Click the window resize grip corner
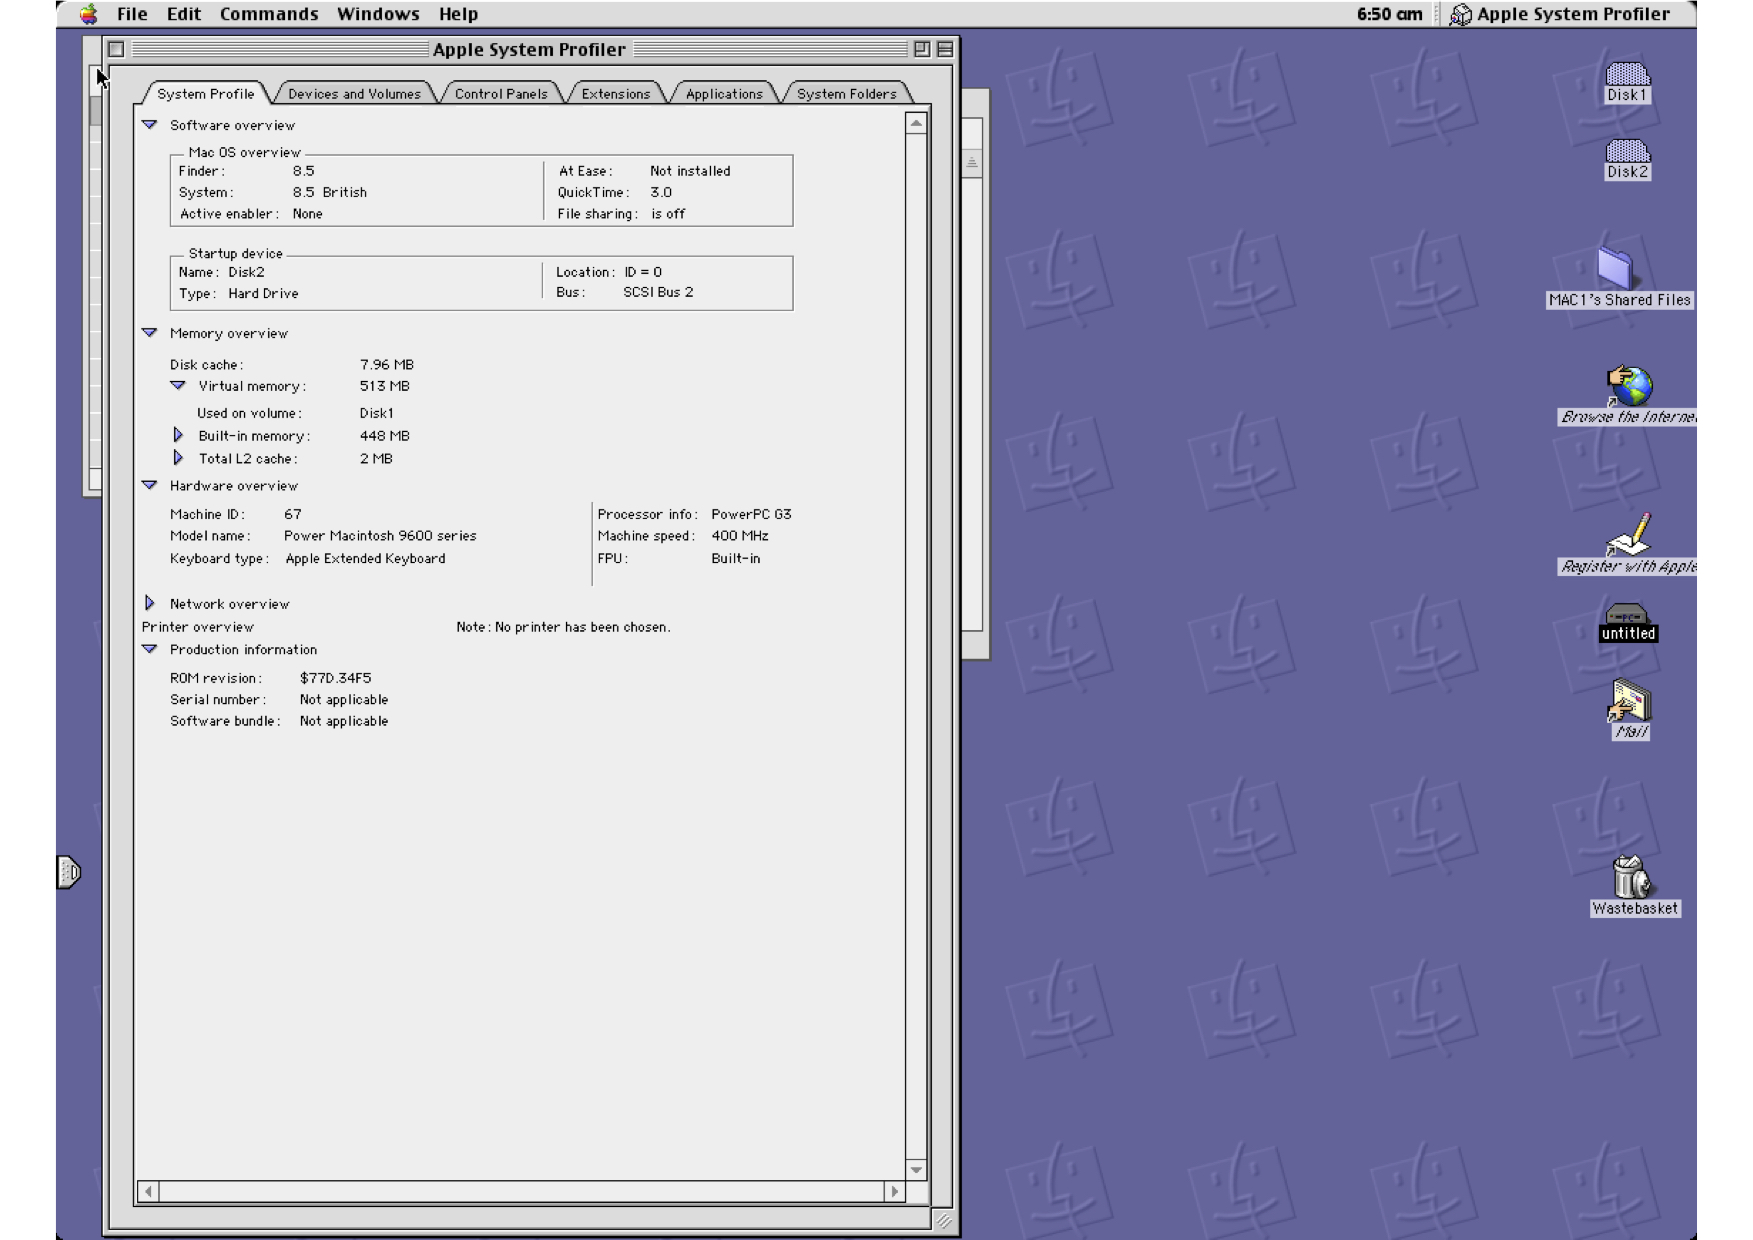The height and width of the screenshot is (1240, 1753). coord(944,1219)
